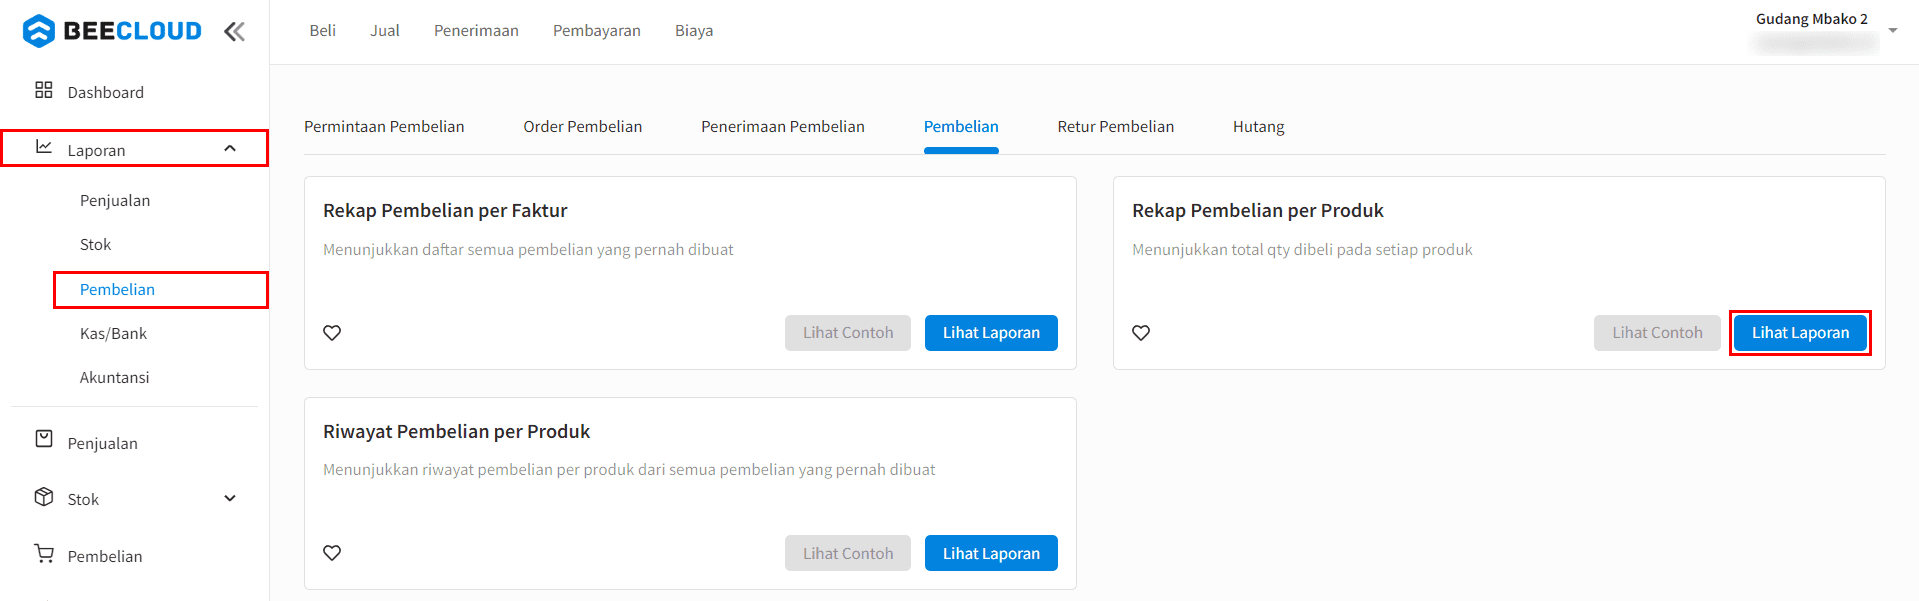Click Lihat Contoh for Rekap per Produk
This screenshot has height=601, width=1919.
coord(1657,333)
